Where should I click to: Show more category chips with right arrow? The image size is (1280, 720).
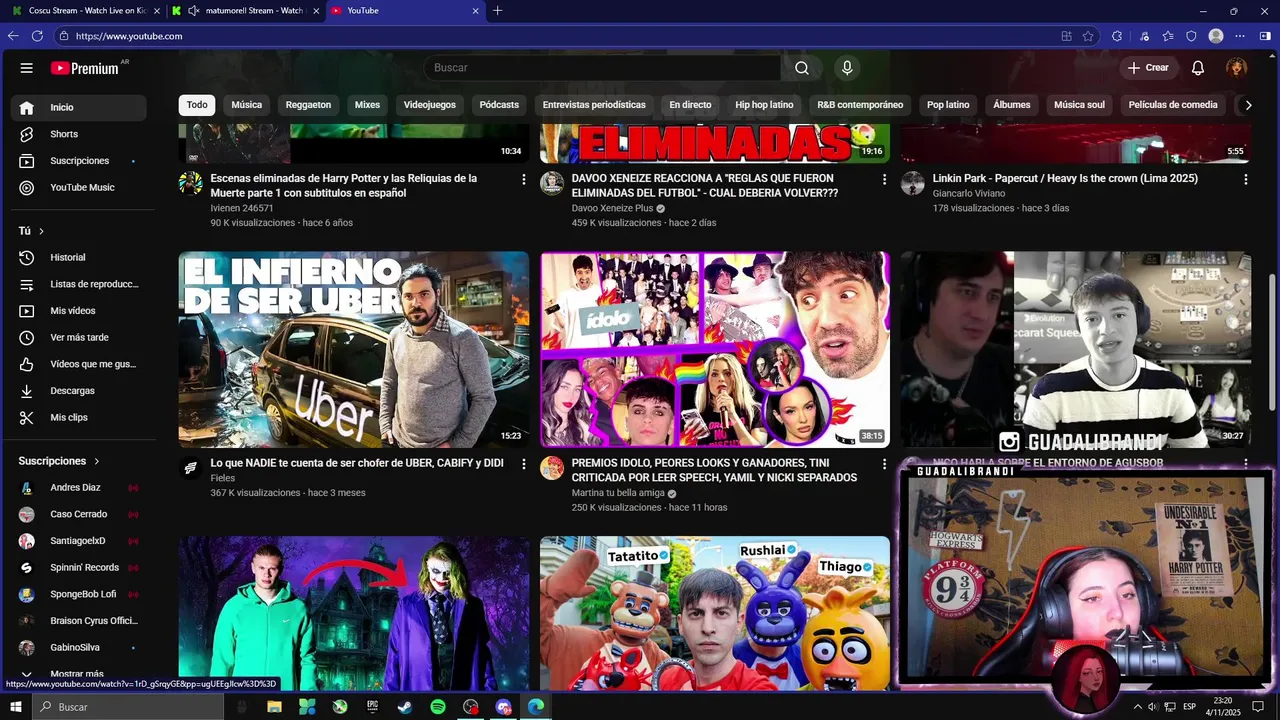1248,105
